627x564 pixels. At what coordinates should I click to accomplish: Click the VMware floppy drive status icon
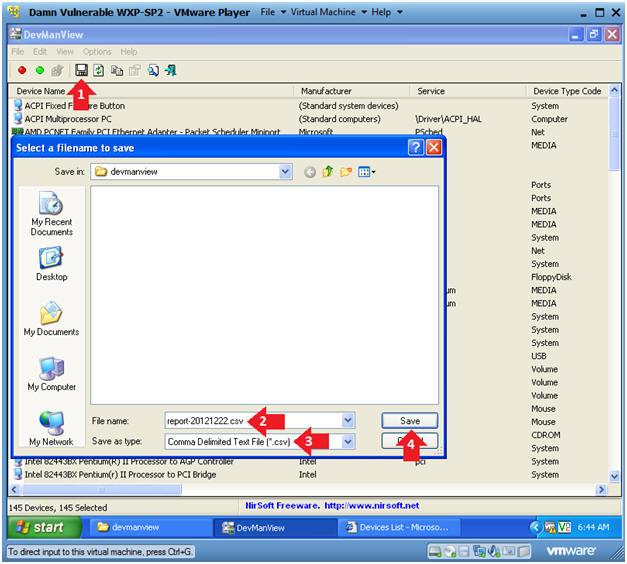click(x=464, y=552)
